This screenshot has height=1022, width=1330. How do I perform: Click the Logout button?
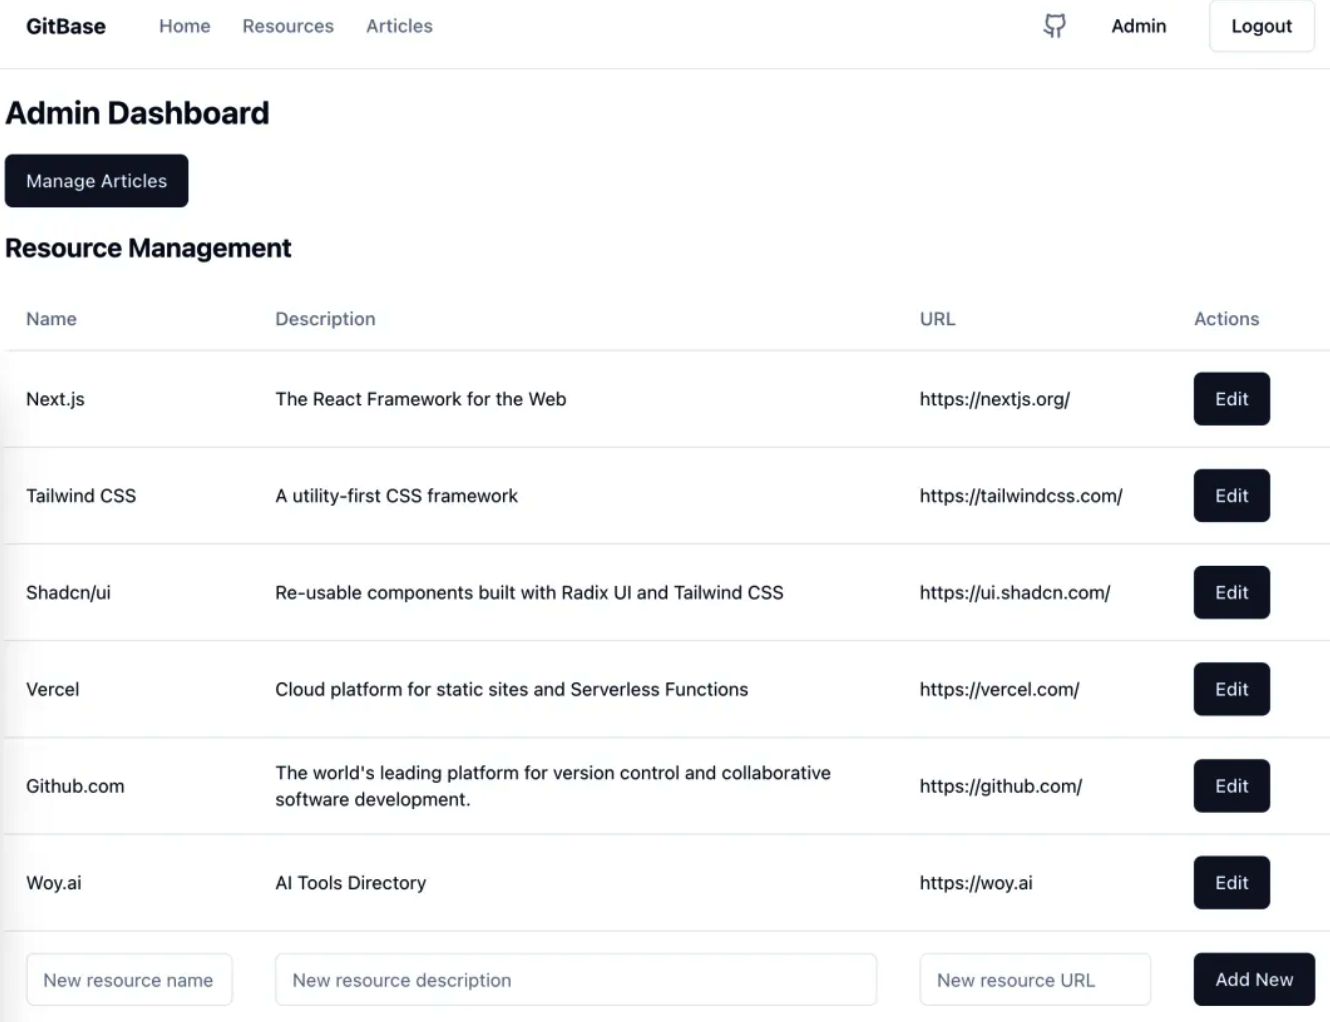[x=1261, y=26]
